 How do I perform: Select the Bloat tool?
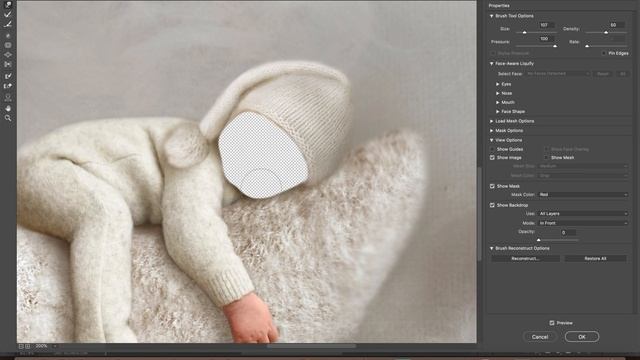(x=8, y=55)
